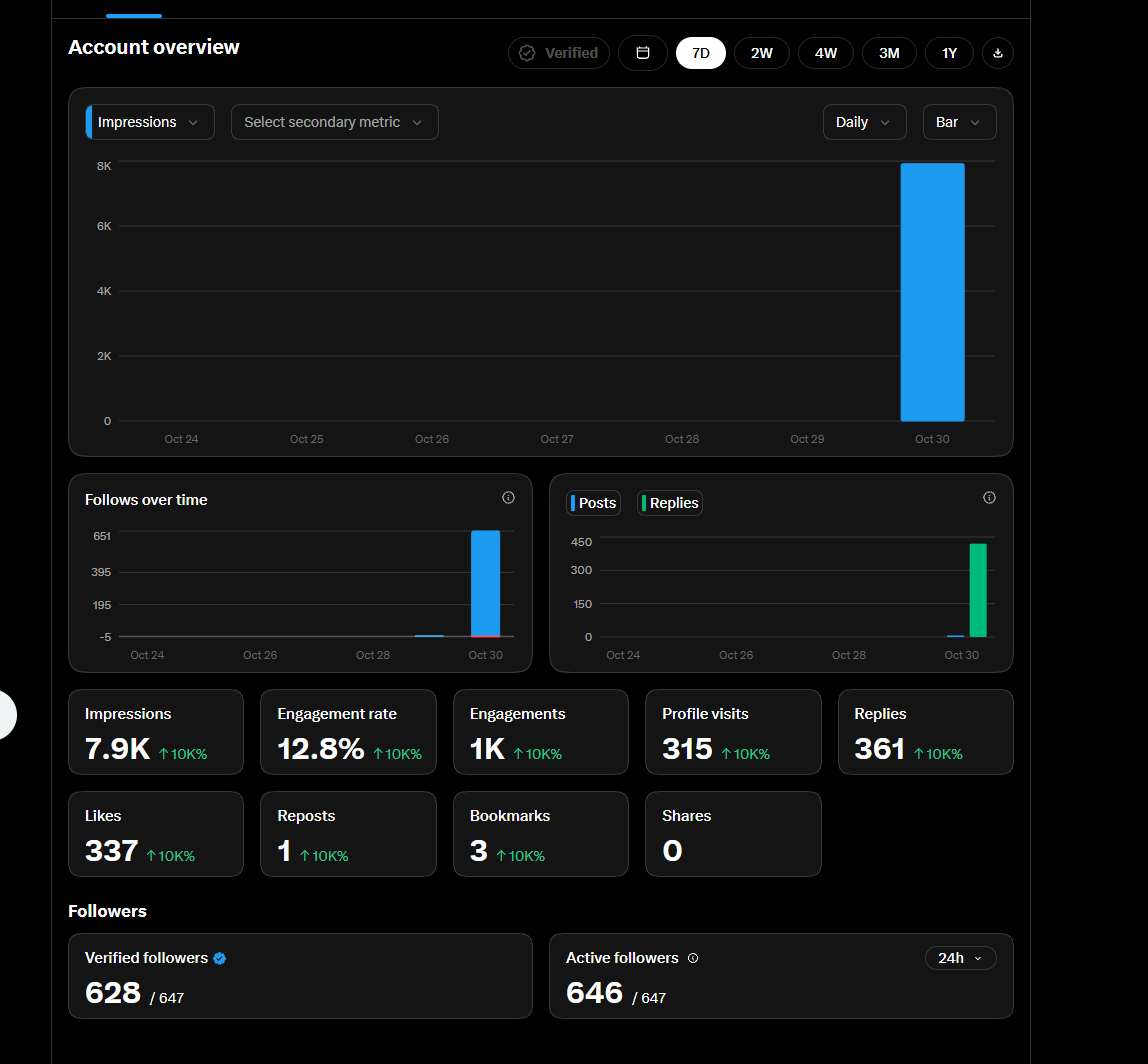
Task: Click the green replies bar in chart
Action: [x=978, y=590]
